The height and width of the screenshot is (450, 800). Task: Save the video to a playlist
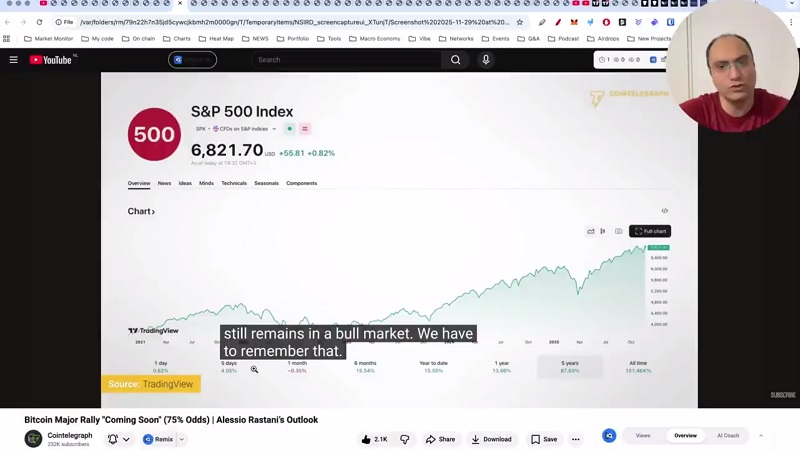[544, 439]
